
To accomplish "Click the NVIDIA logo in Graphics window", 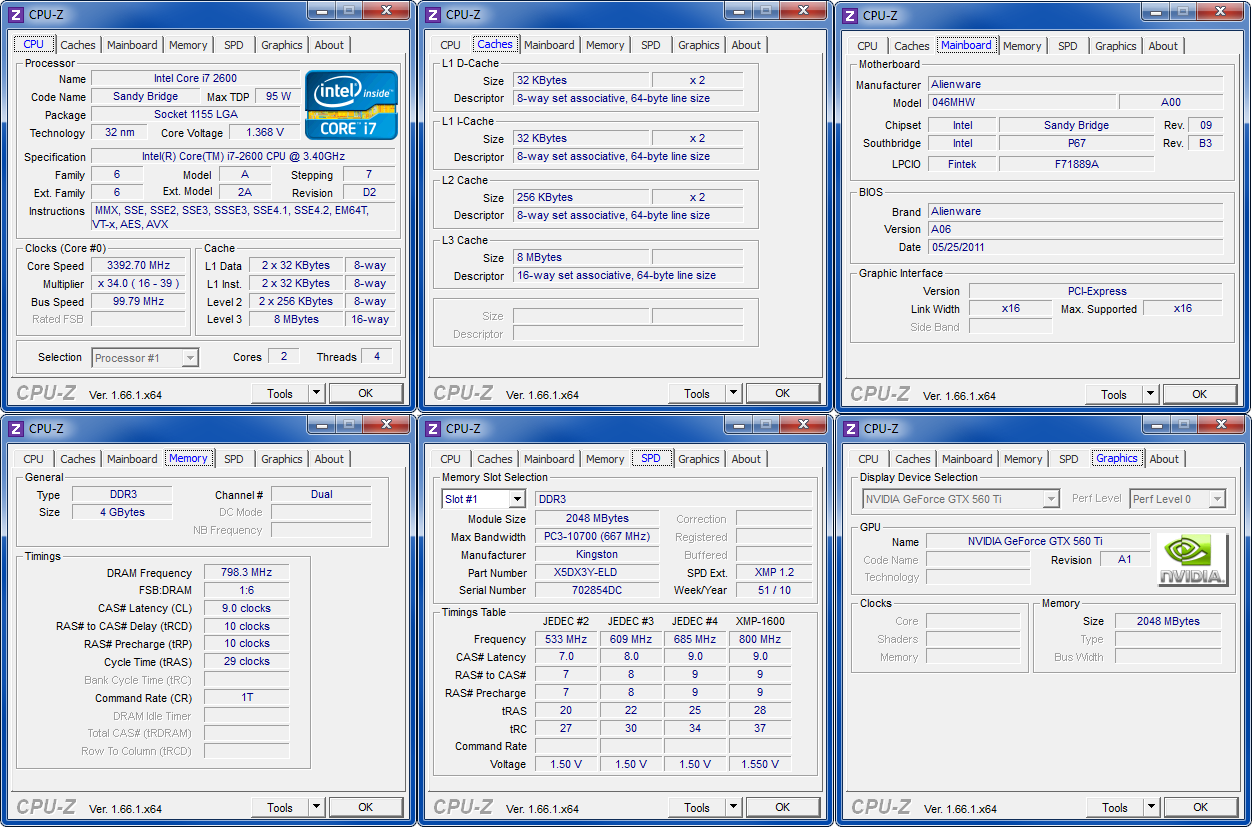I will [1192, 560].
